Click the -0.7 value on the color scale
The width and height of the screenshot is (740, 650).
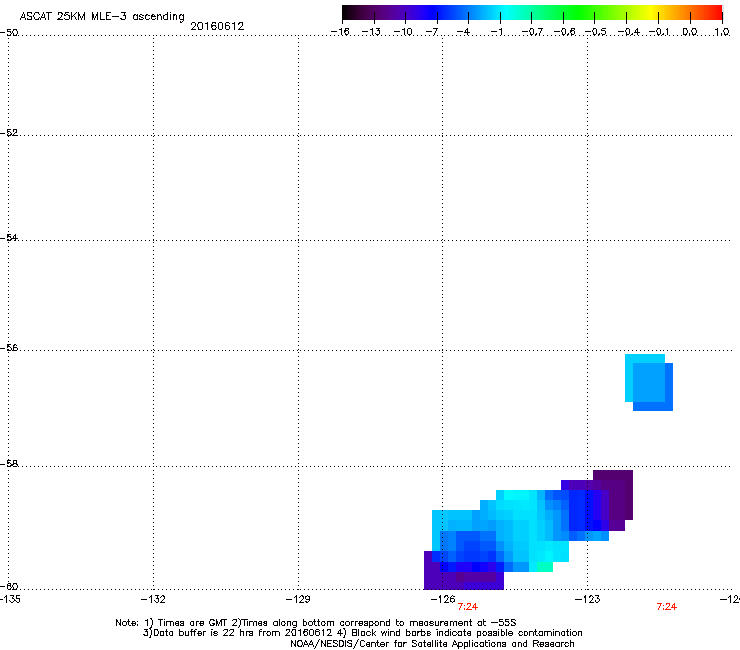532,32
